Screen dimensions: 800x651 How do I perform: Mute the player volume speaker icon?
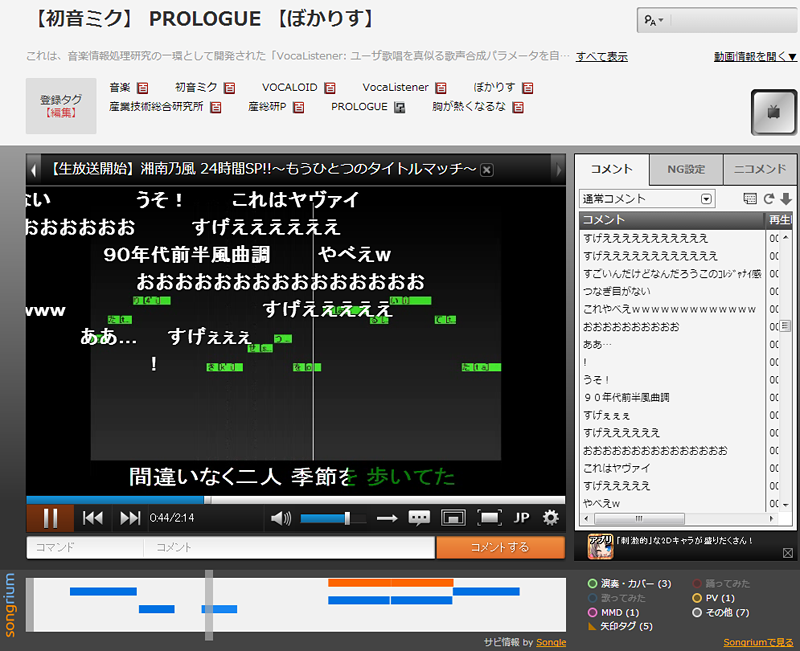pyautogui.click(x=281, y=518)
